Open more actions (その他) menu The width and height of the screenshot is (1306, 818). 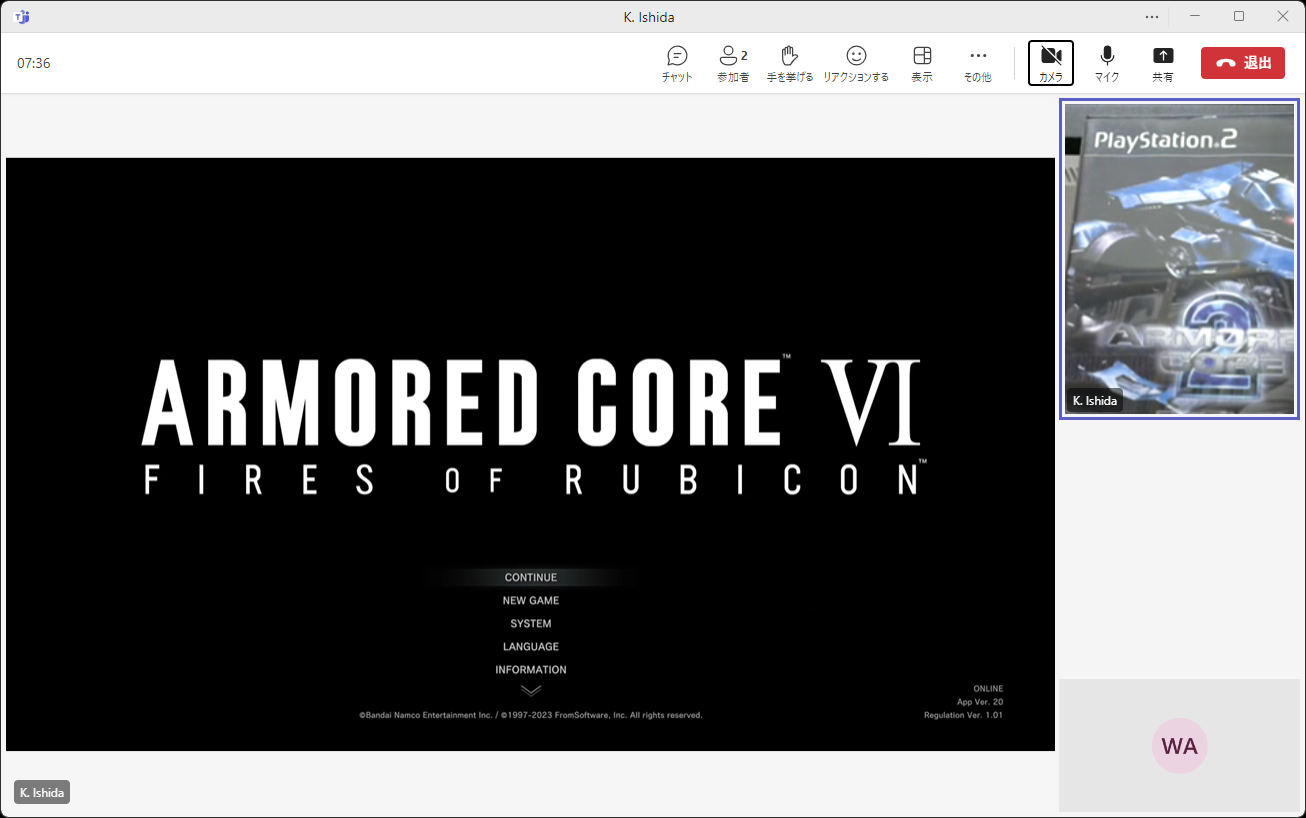pyautogui.click(x=978, y=63)
